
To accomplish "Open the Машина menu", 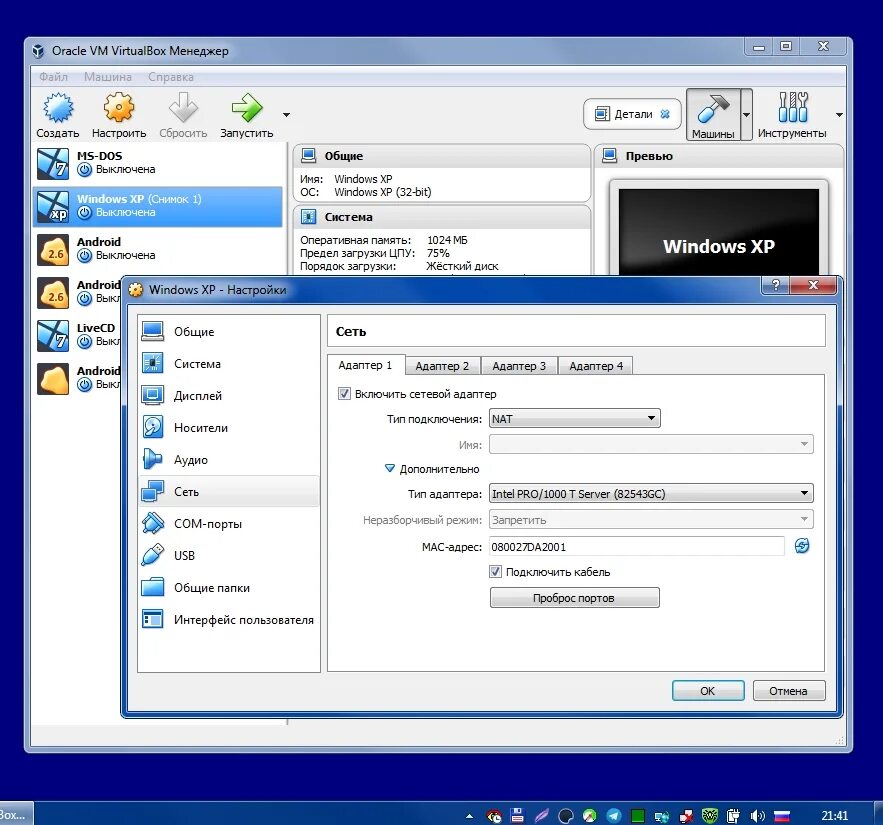I will [108, 77].
